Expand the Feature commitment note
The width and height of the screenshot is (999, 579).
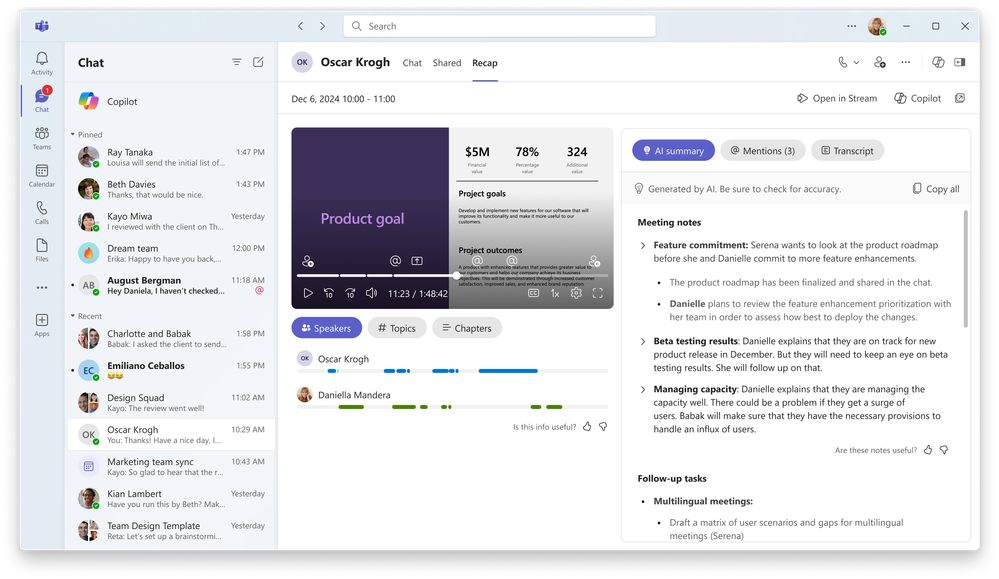point(643,245)
